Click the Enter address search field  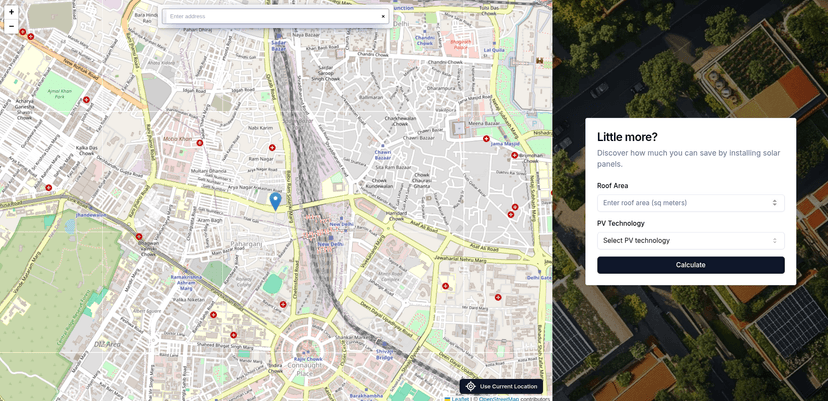270,16
